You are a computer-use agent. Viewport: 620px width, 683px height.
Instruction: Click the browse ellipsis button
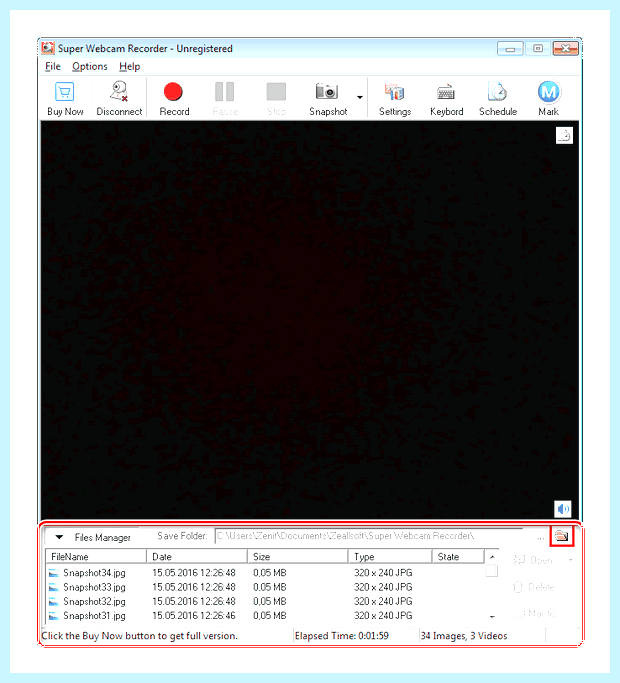tap(541, 538)
